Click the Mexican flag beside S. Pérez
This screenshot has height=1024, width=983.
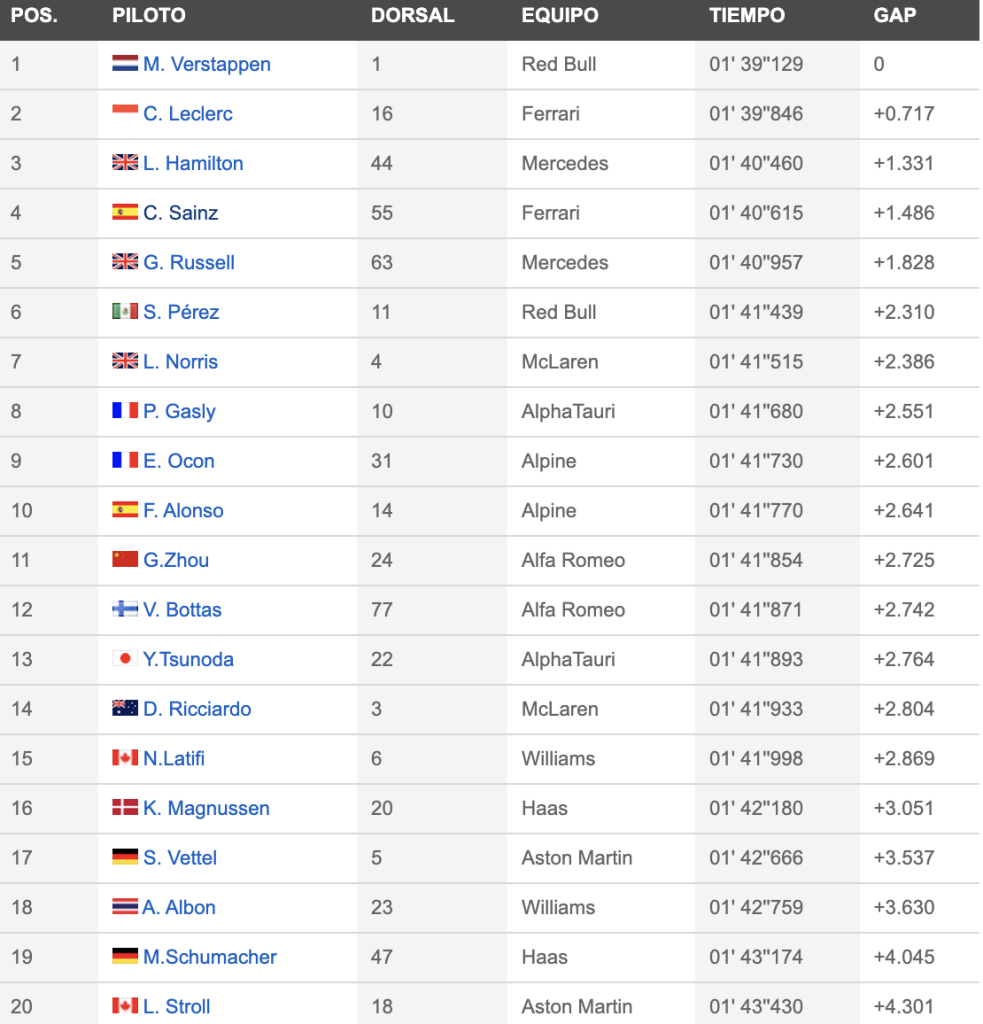pos(125,311)
